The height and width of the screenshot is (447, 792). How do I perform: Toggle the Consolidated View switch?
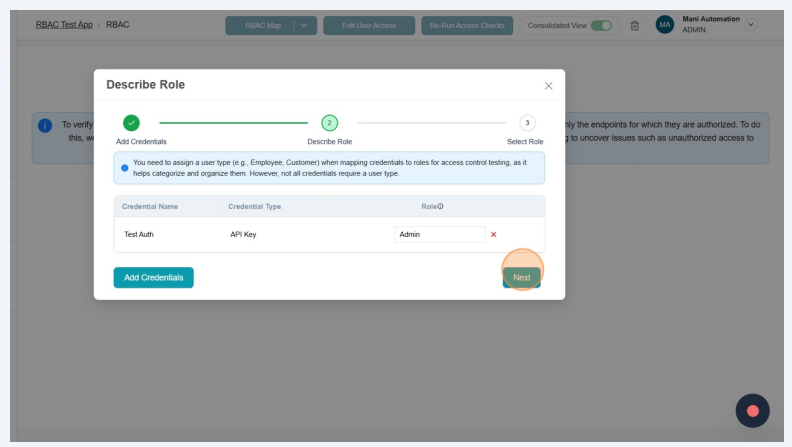click(601, 25)
